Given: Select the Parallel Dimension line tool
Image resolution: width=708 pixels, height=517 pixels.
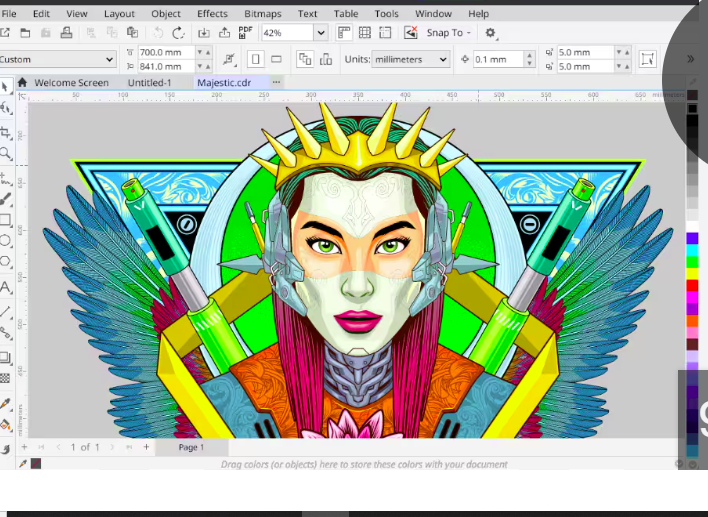Looking at the screenshot, I should (x=5, y=311).
